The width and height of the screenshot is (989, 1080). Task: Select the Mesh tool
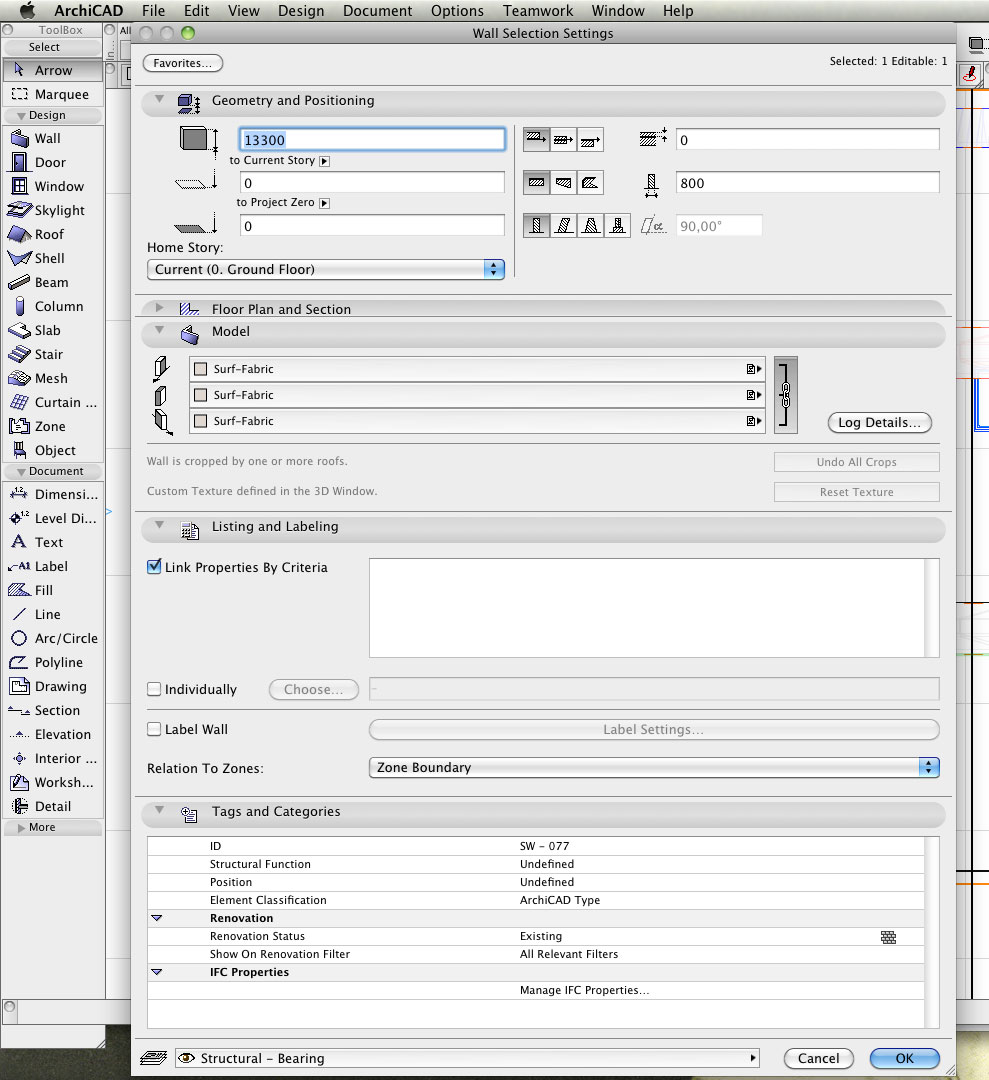[x=50, y=379]
